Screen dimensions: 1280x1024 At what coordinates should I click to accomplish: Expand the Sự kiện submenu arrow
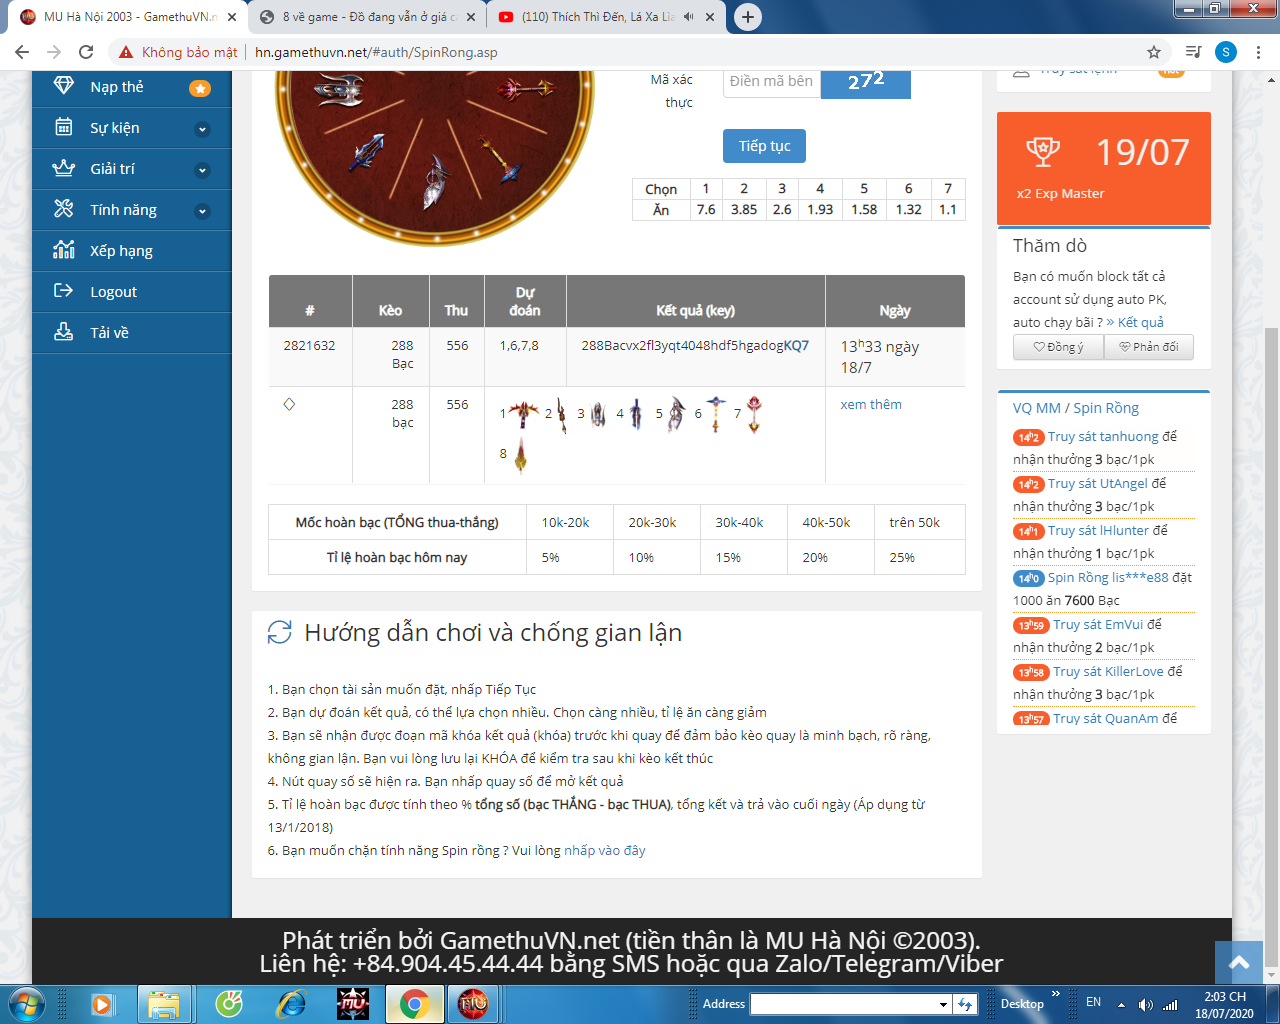tap(202, 129)
